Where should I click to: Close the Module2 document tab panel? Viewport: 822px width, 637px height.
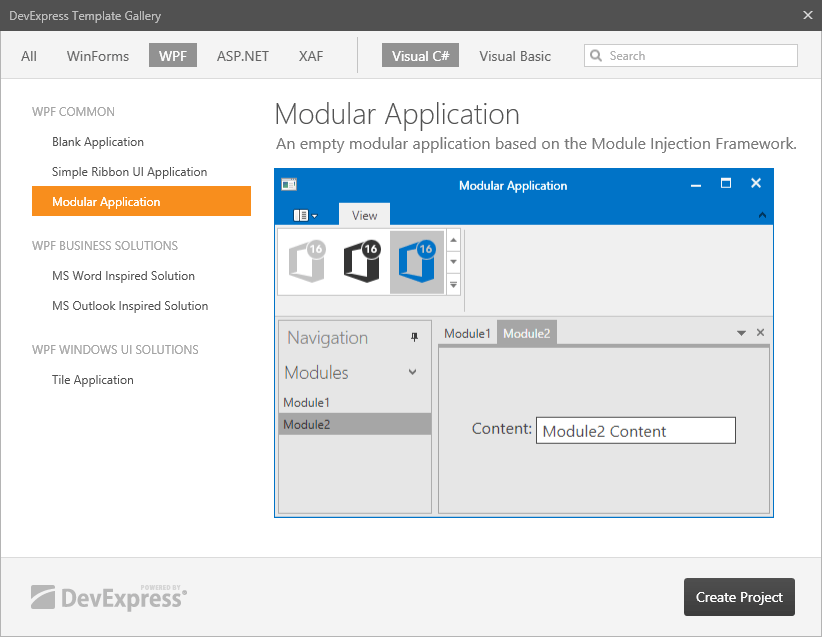click(760, 333)
